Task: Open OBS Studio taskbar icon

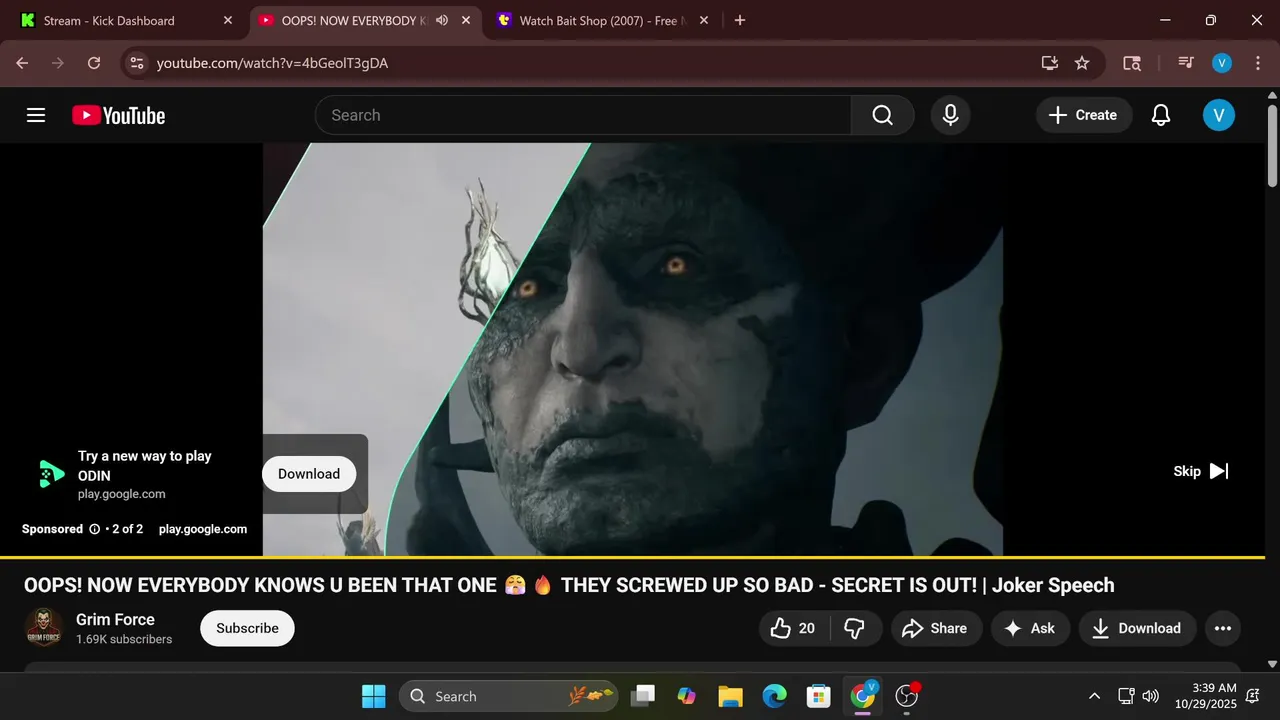Action: 907,696
